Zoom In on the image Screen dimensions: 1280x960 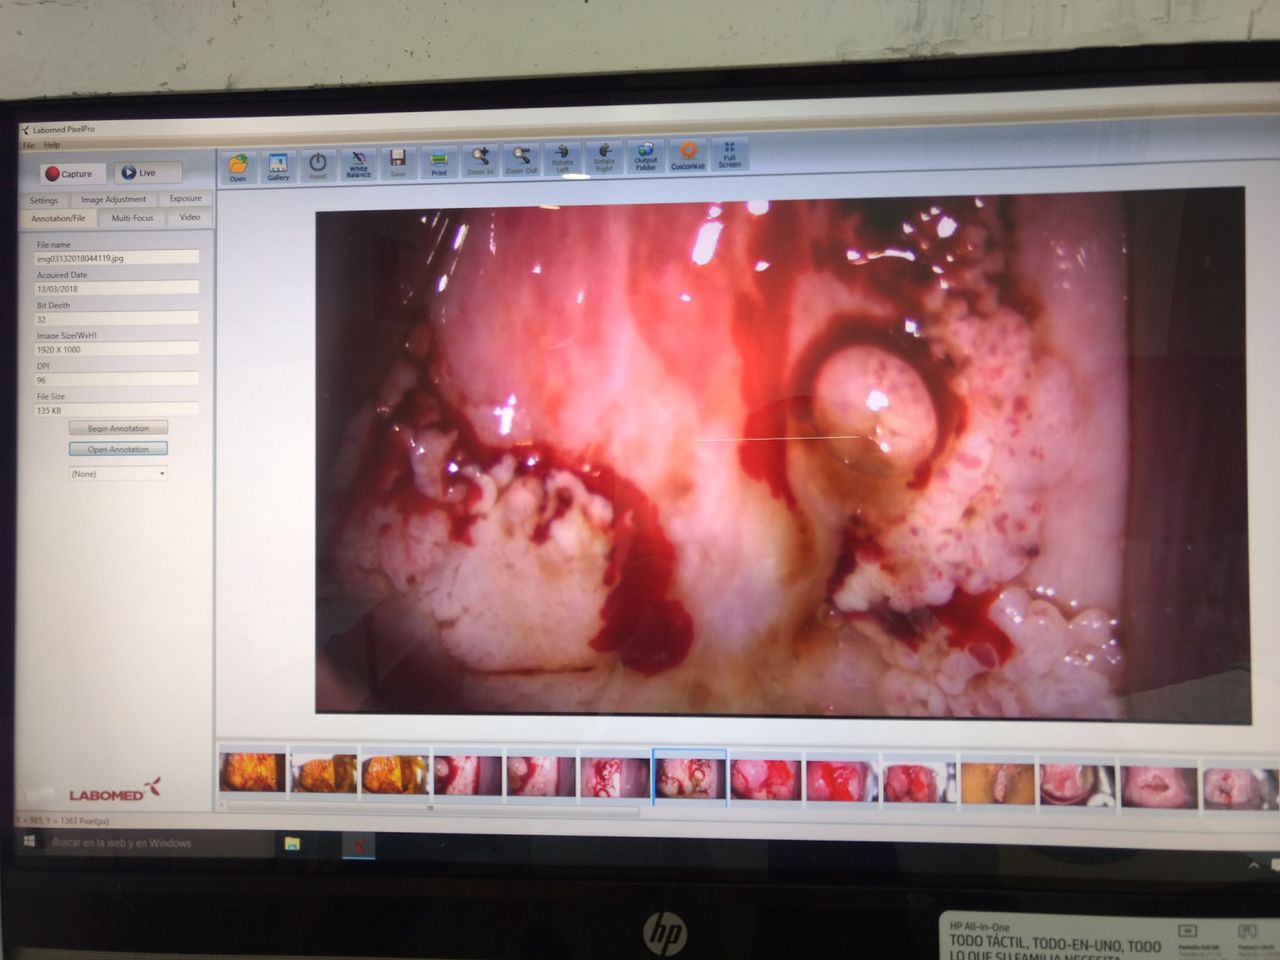pos(480,160)
